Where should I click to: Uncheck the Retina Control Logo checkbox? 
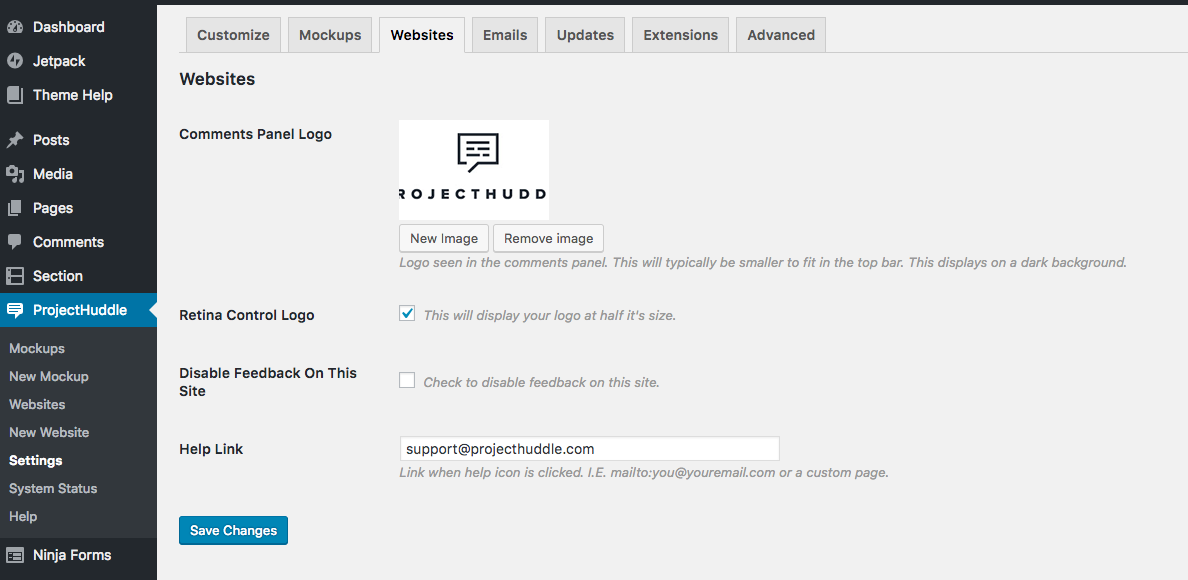(x=407, y=314)
